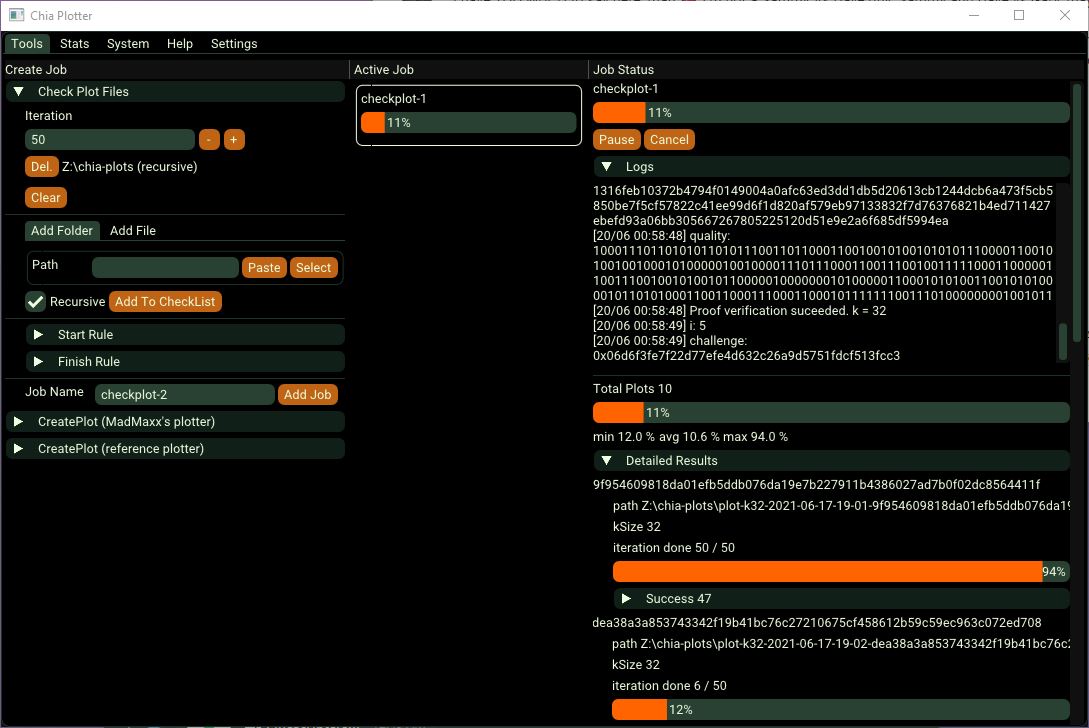Collapse the Check Plot Files section
This screenshot has height=728, width=1089.
point(175,92)
